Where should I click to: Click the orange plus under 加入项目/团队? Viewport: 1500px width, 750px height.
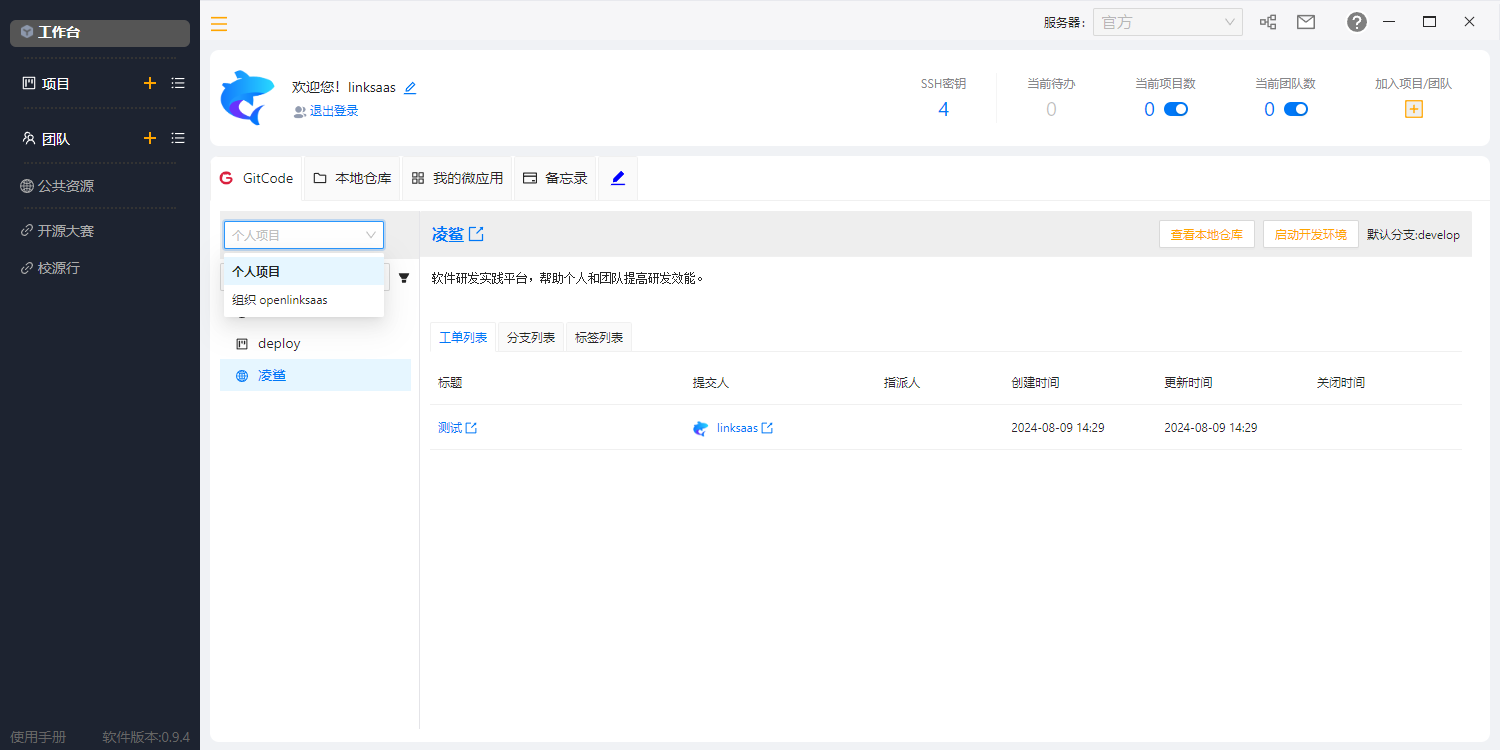pos(1414,109)
